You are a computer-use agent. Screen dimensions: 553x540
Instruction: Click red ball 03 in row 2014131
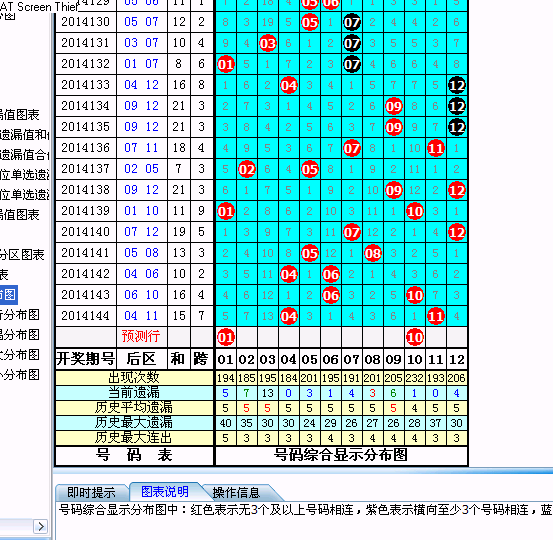coord(268,44)
